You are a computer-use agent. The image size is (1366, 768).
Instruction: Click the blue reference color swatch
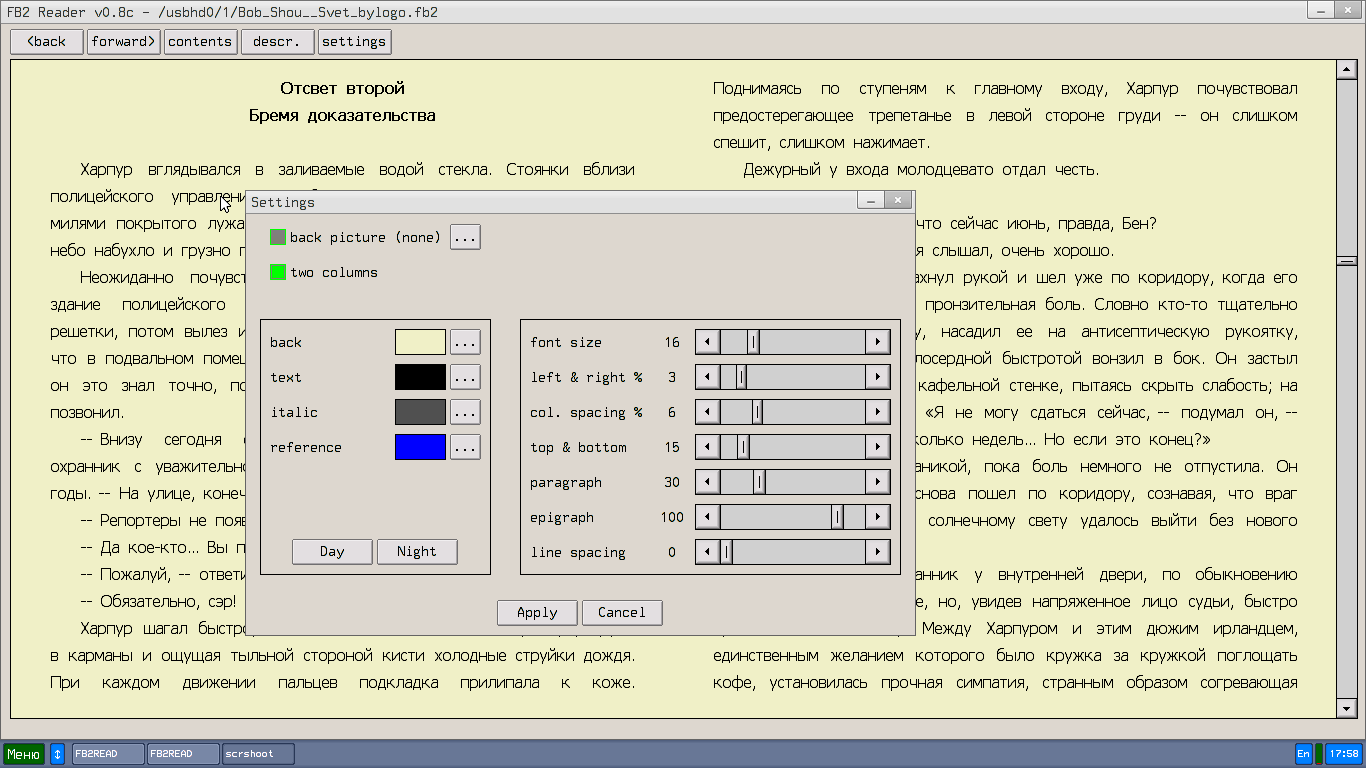click(x=420, y=447)
